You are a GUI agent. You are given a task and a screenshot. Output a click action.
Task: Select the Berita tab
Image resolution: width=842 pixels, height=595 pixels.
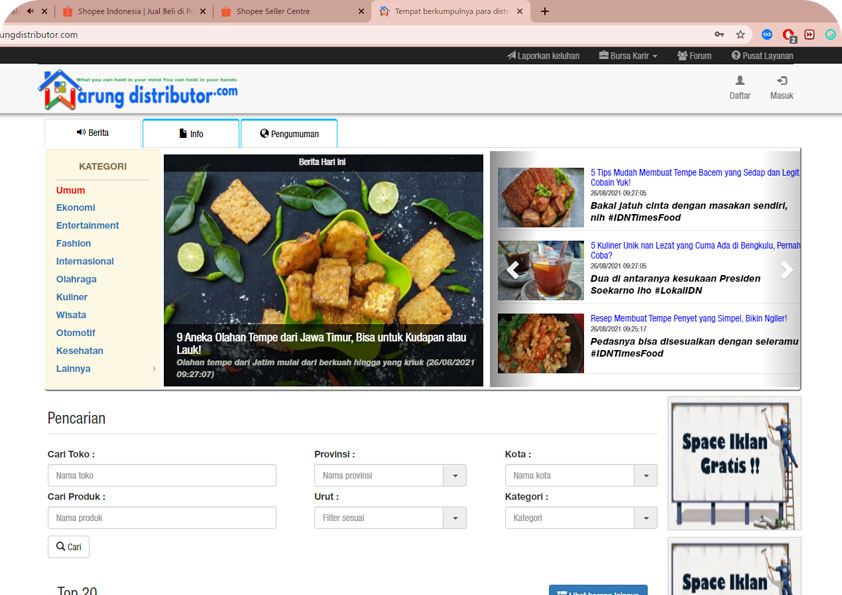92,133
